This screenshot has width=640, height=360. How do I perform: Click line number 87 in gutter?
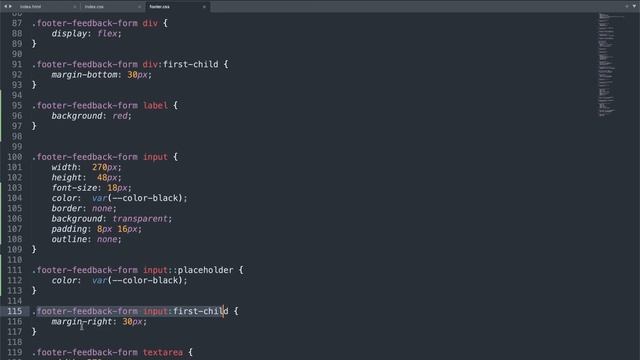pyautogui.click(x=17, y=23)
